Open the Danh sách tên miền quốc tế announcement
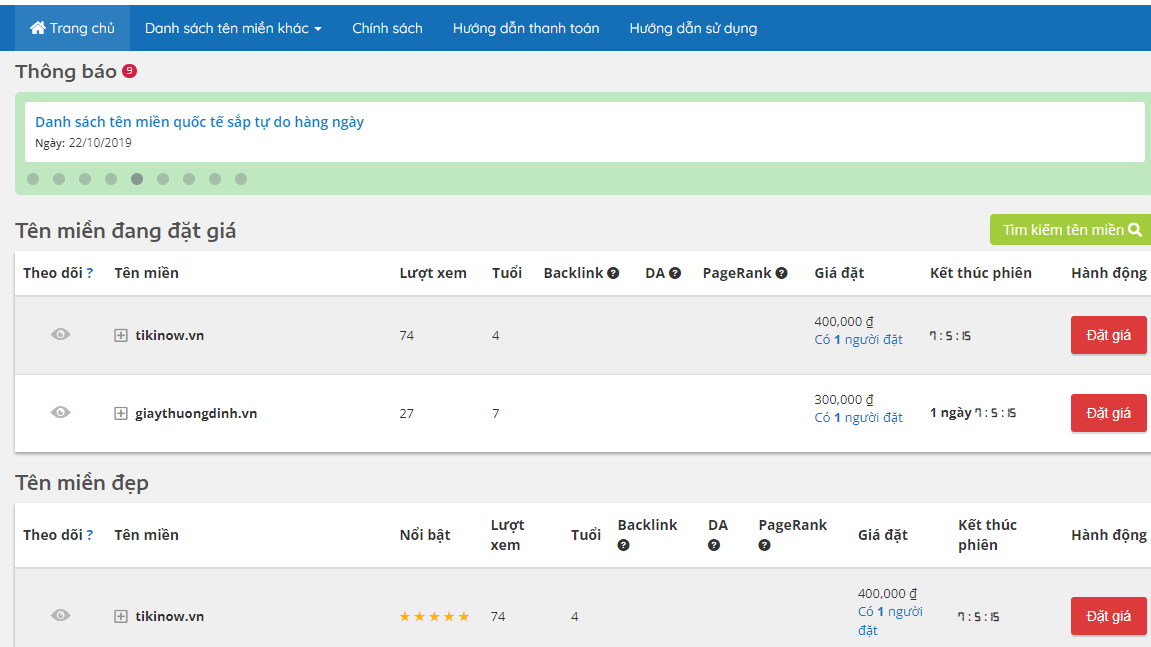The height and width of the screenshot is (647, 1151). click(199, 122)
